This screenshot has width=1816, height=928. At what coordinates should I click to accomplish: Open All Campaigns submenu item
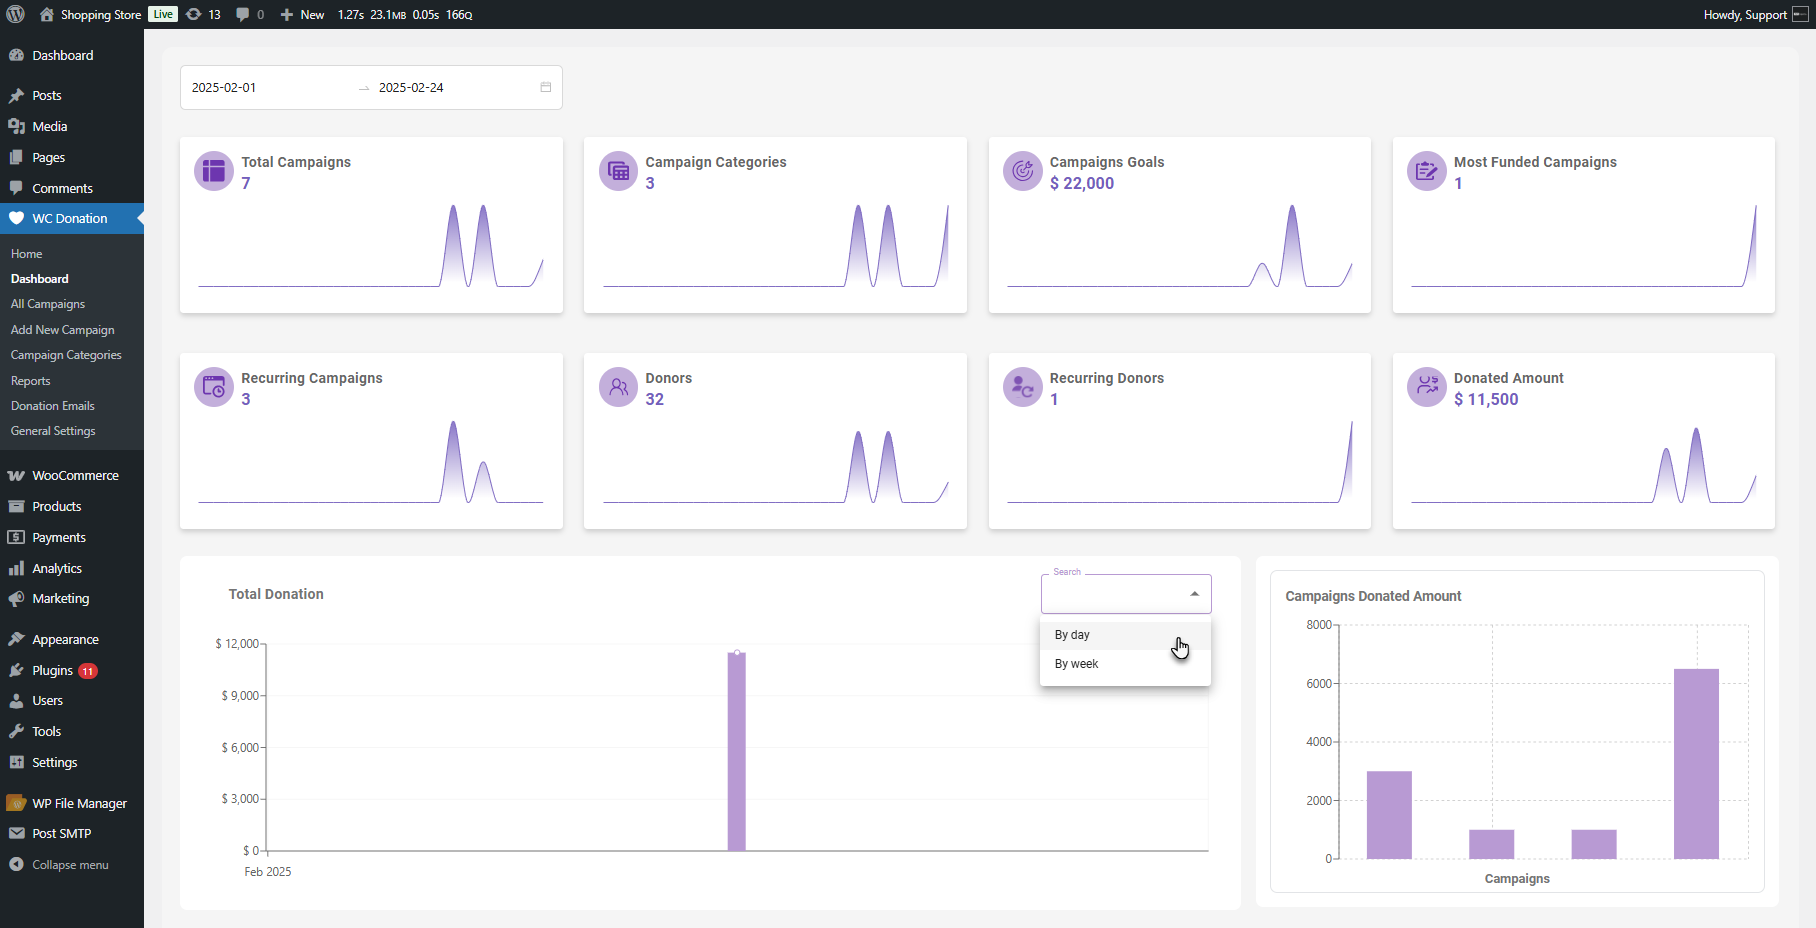(x=48, y=304)
